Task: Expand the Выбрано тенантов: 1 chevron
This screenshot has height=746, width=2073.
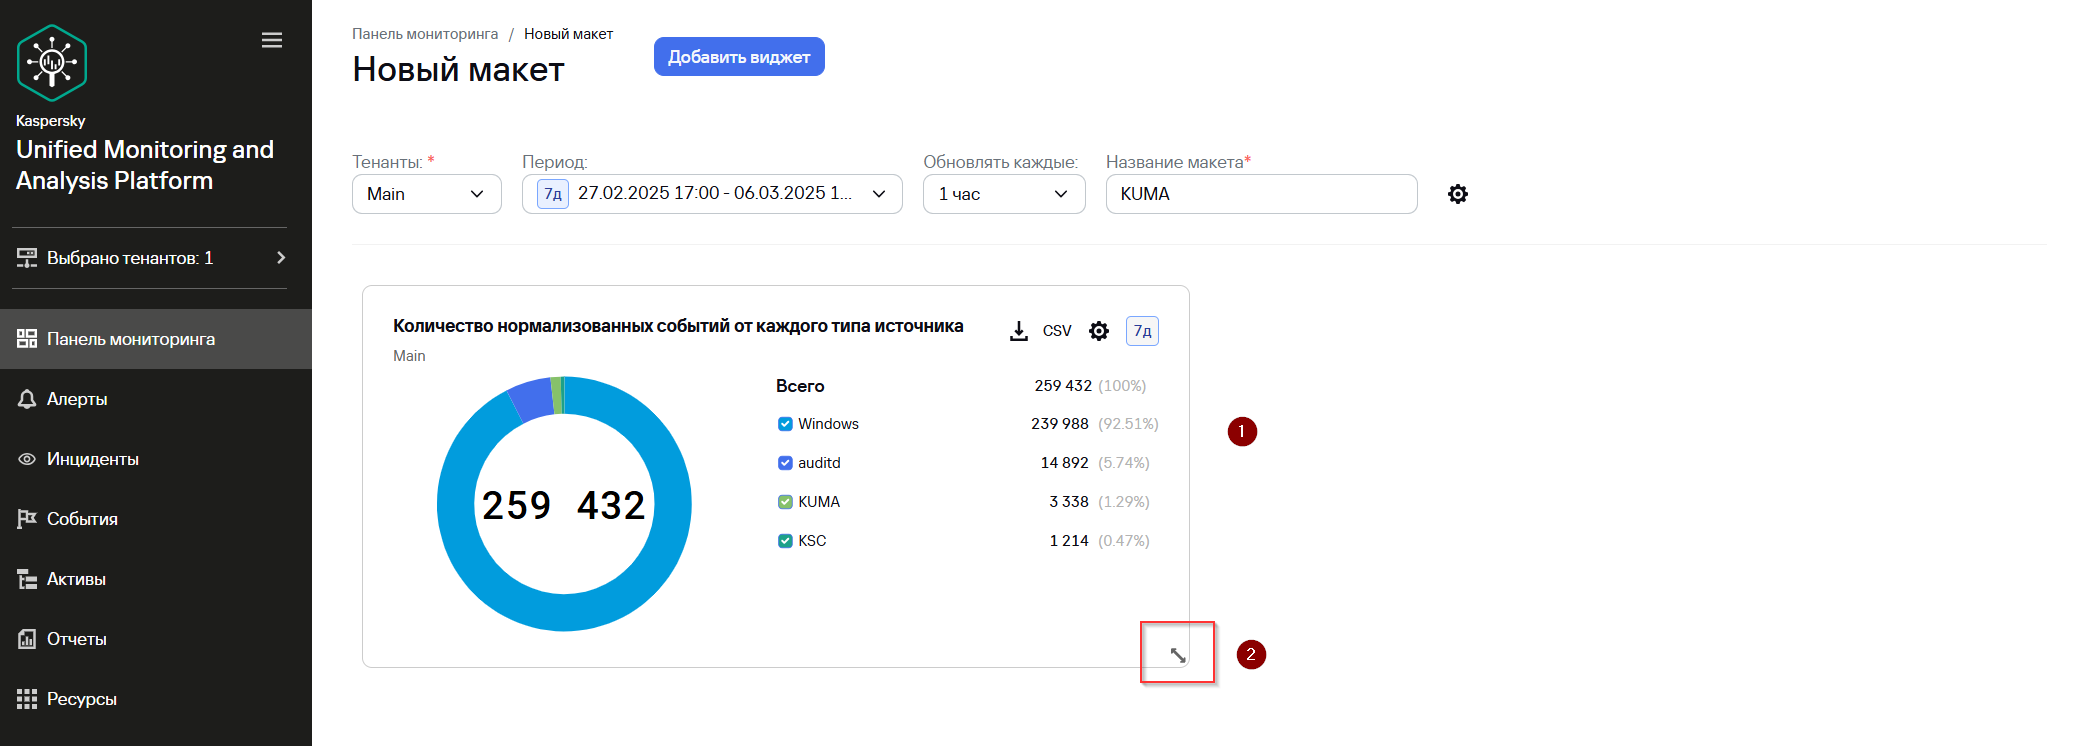Action: (281, 258)
